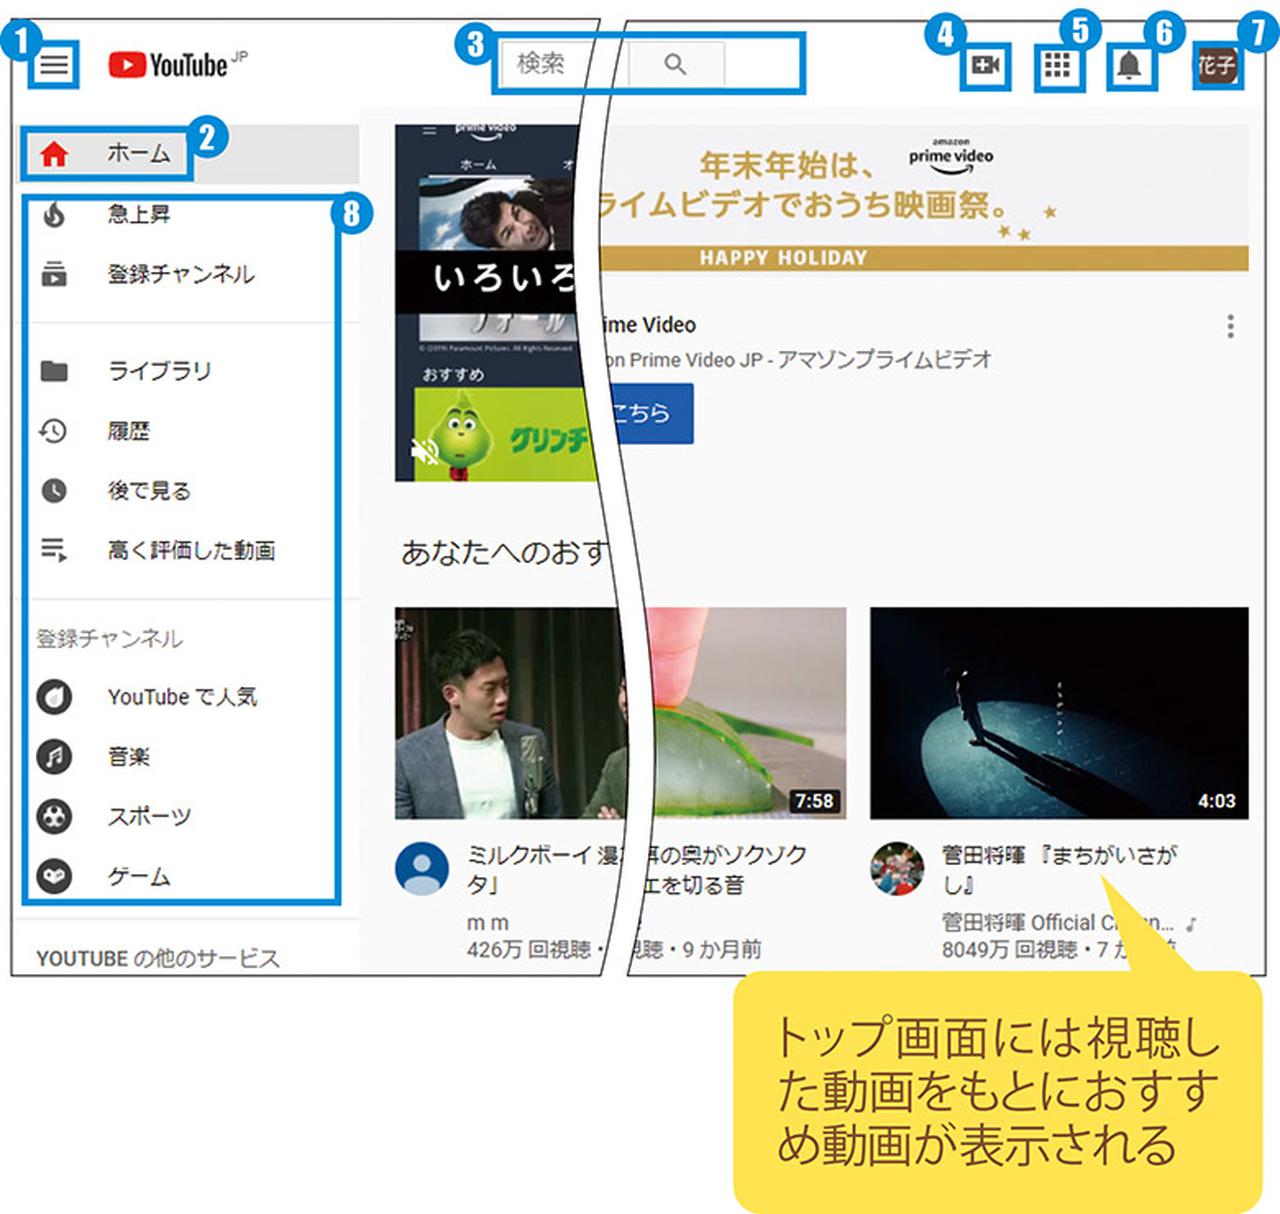Click the red home icon
This screenshot has width=1280, height=1214.
click(54, 154)
